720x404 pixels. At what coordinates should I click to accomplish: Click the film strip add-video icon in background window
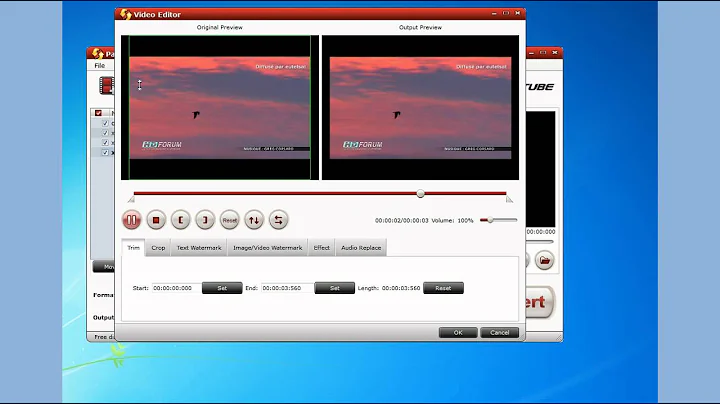click(x=107, y=86)
